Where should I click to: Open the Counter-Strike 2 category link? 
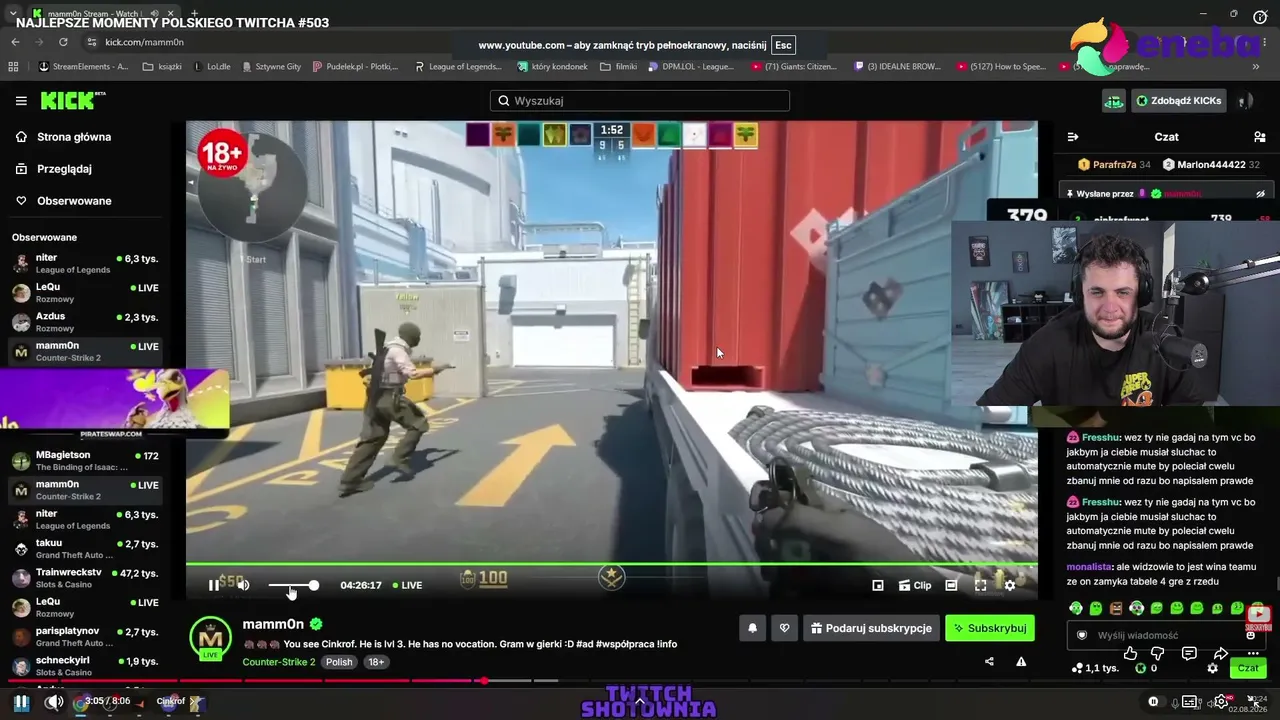(x=279, y=662)
